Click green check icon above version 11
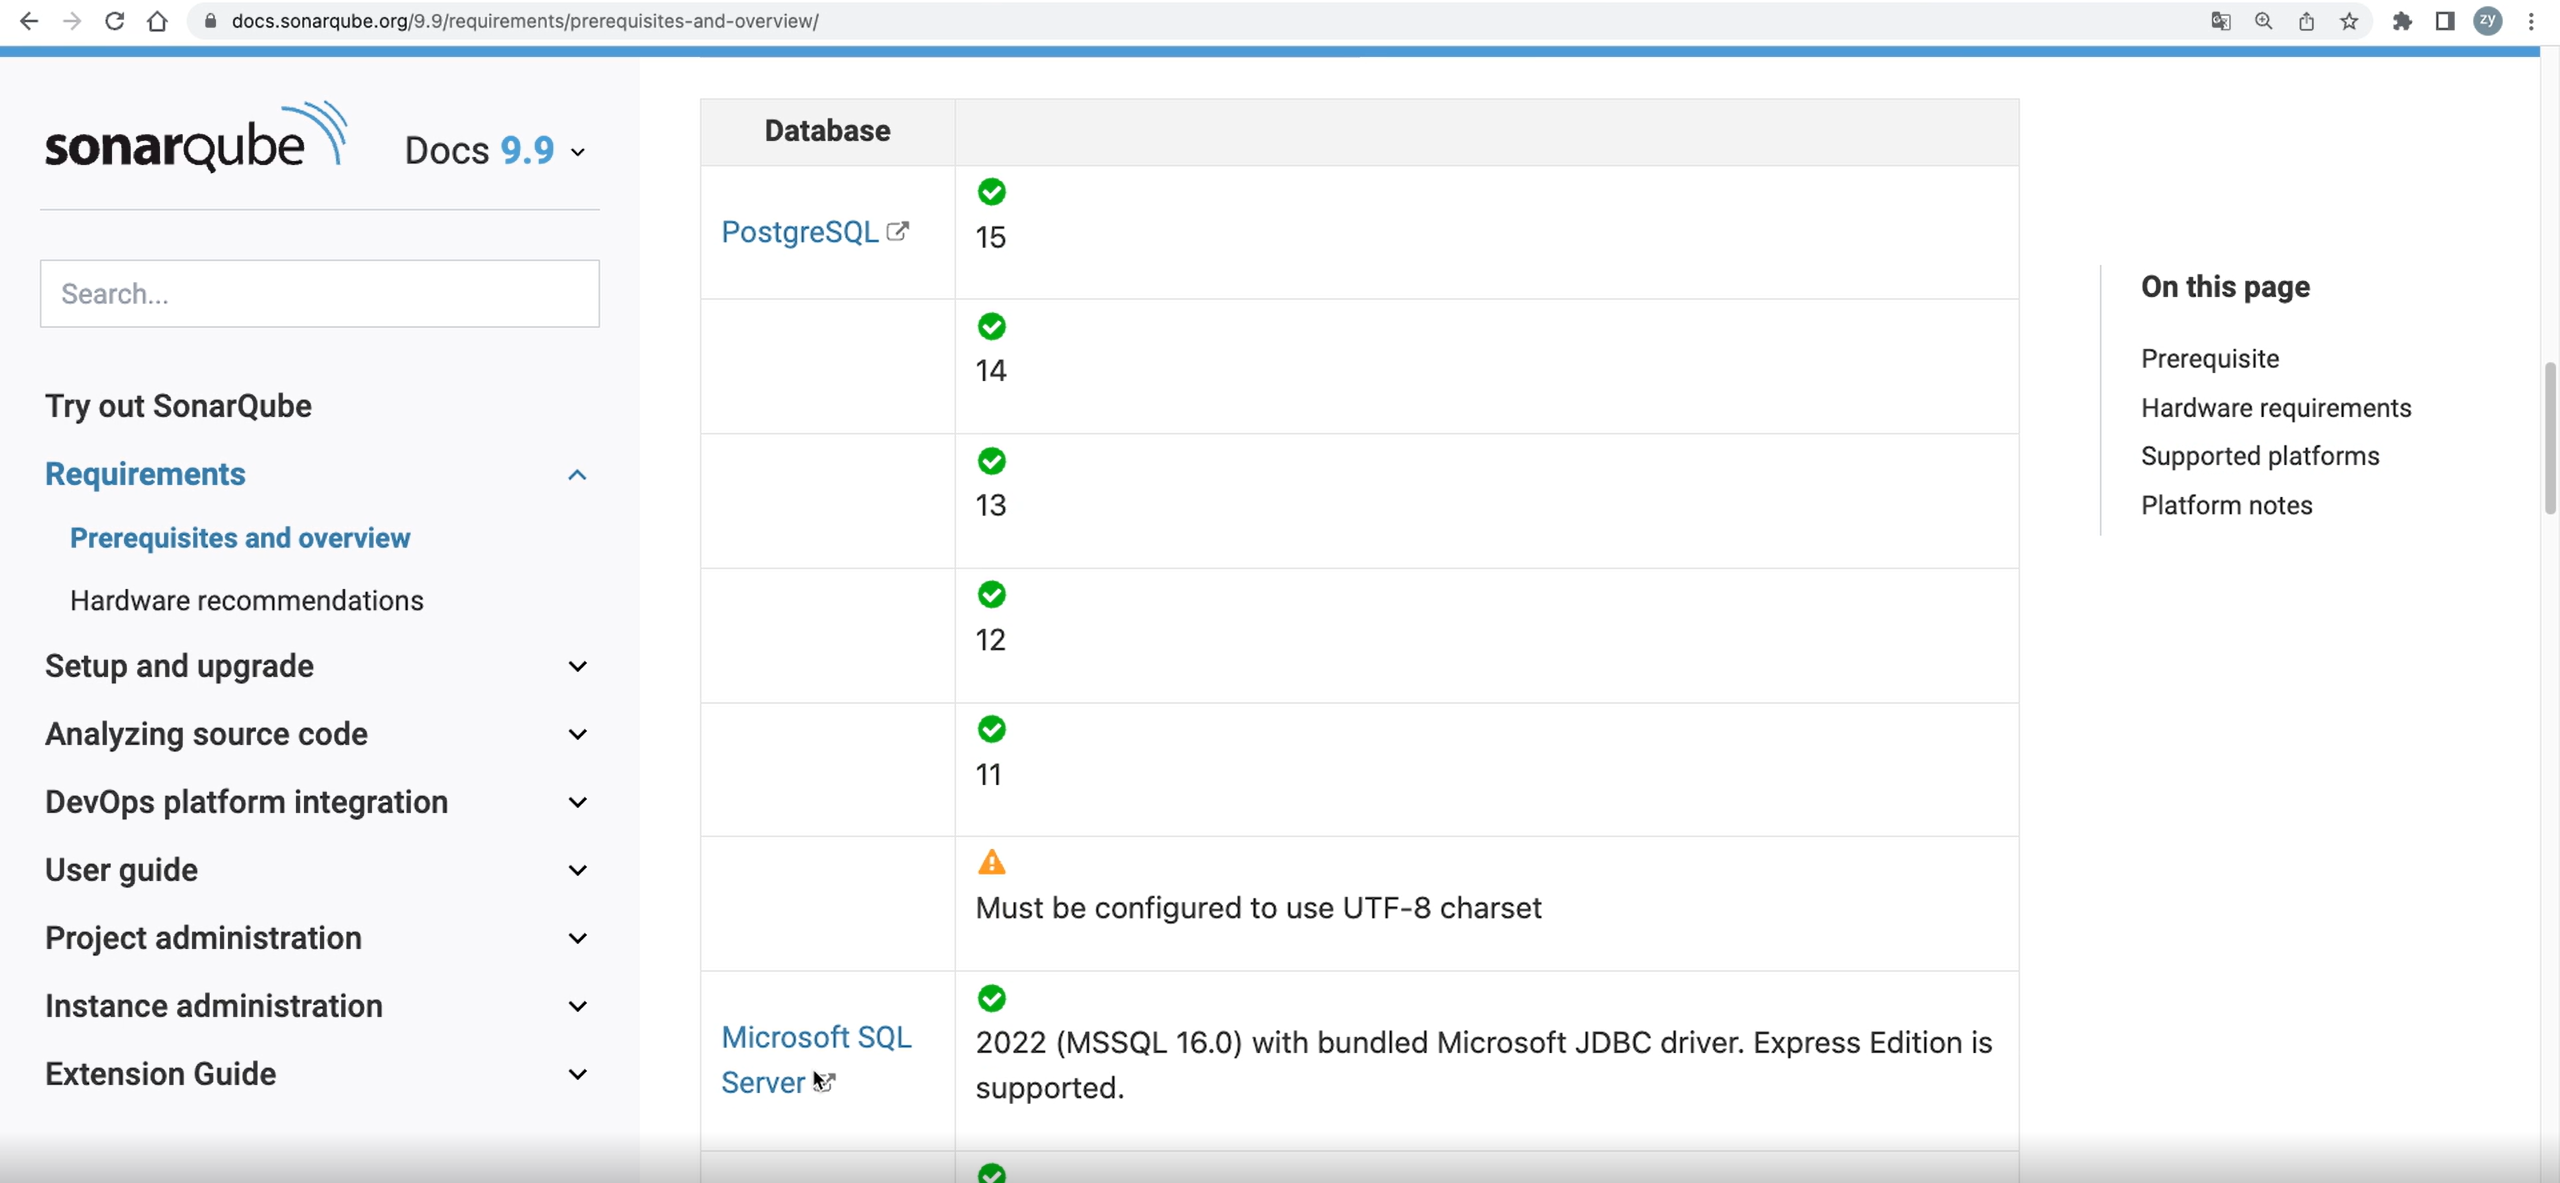Screen dimensions: 2560x1183 991,730
